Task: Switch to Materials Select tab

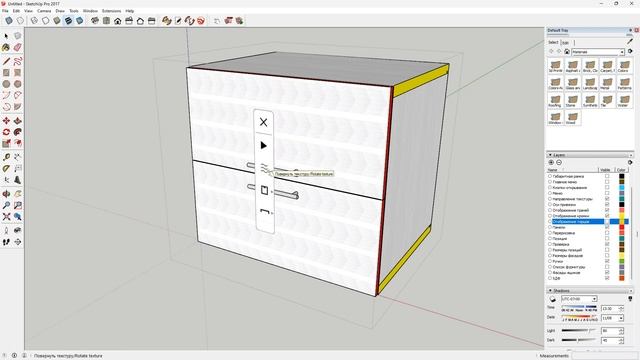Action: pyautogui.click(x=553, y=42)
